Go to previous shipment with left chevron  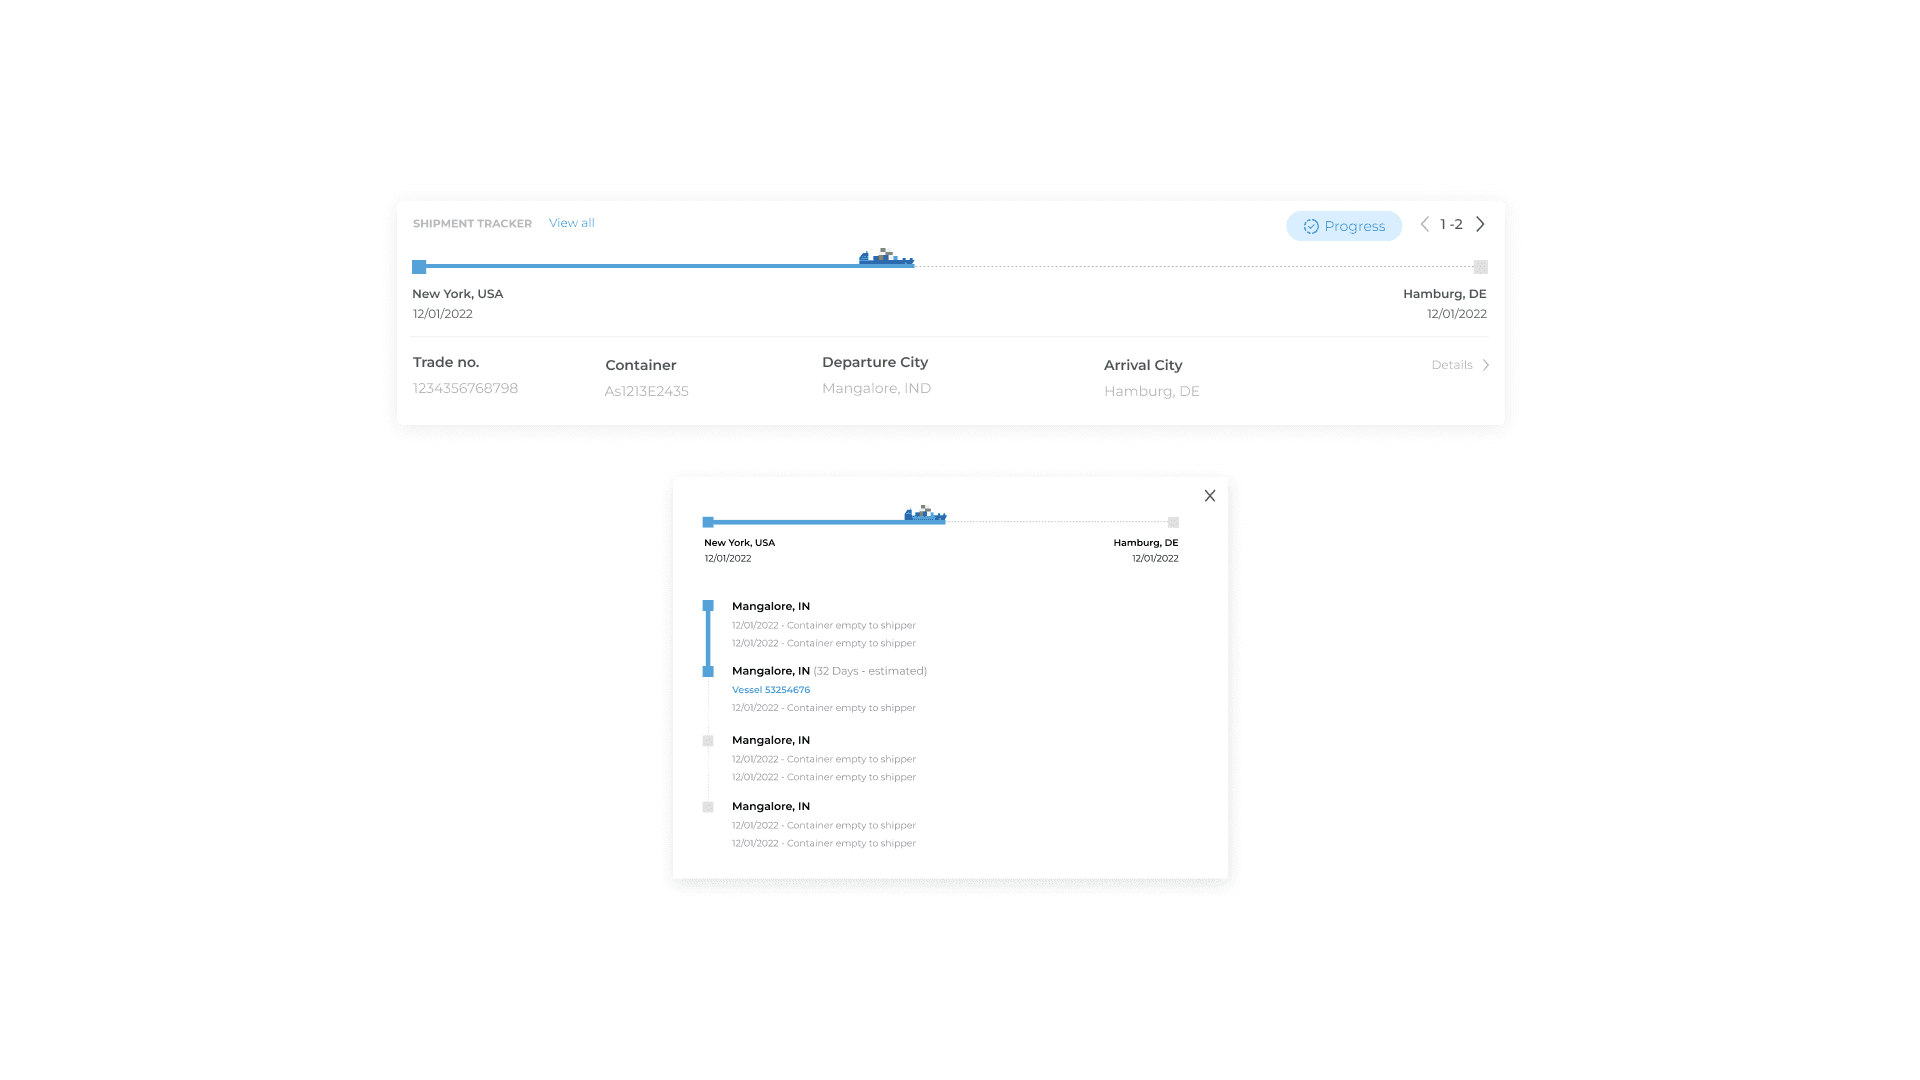coord(1425,224)
